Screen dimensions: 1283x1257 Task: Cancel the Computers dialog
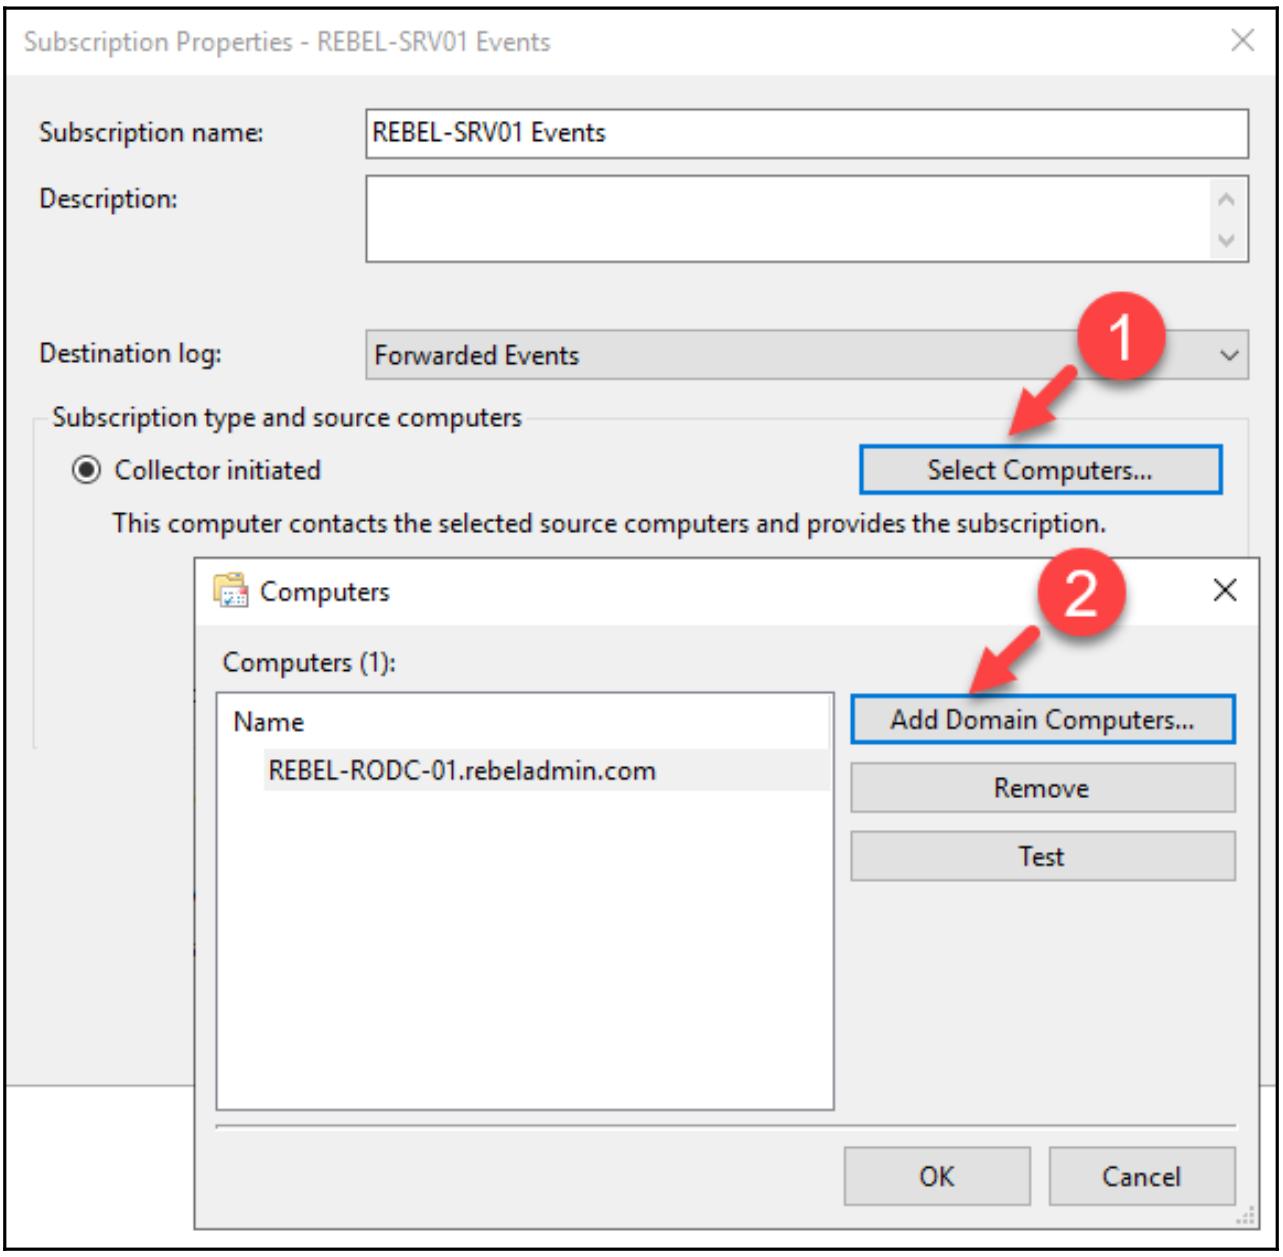[x=1141, y=1176]
